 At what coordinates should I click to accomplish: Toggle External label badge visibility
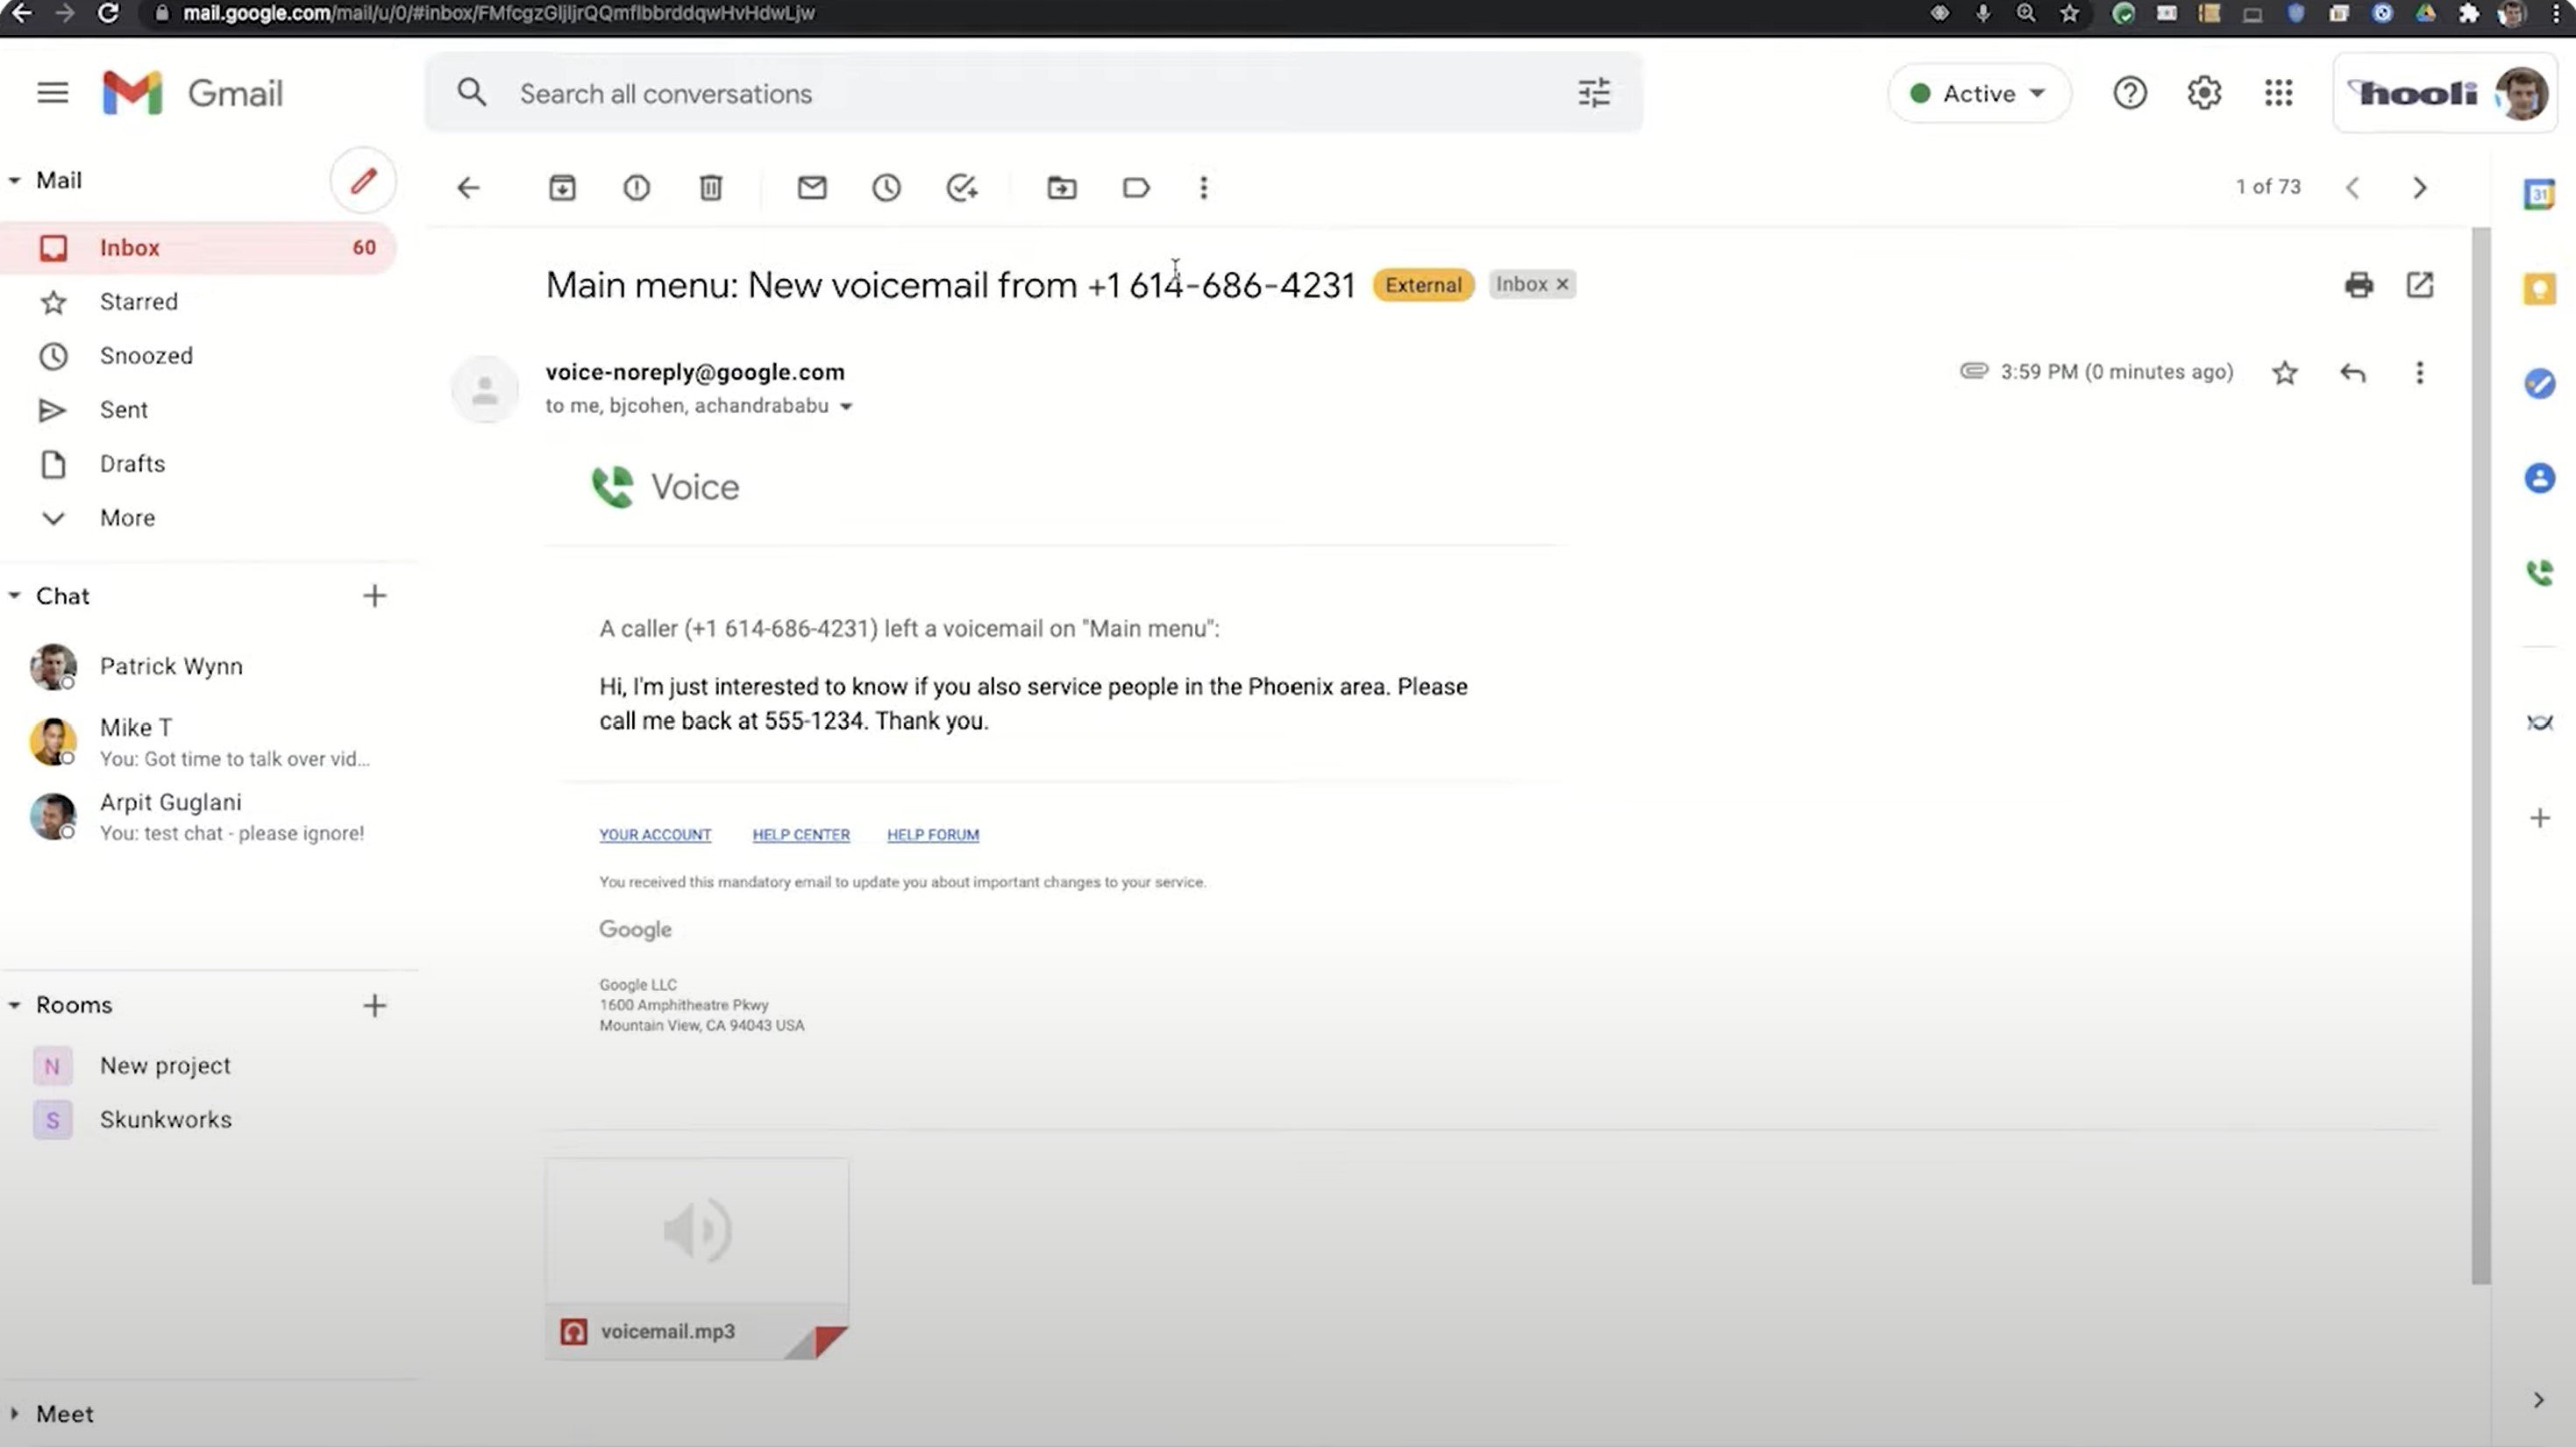[x=1422, y=283]
